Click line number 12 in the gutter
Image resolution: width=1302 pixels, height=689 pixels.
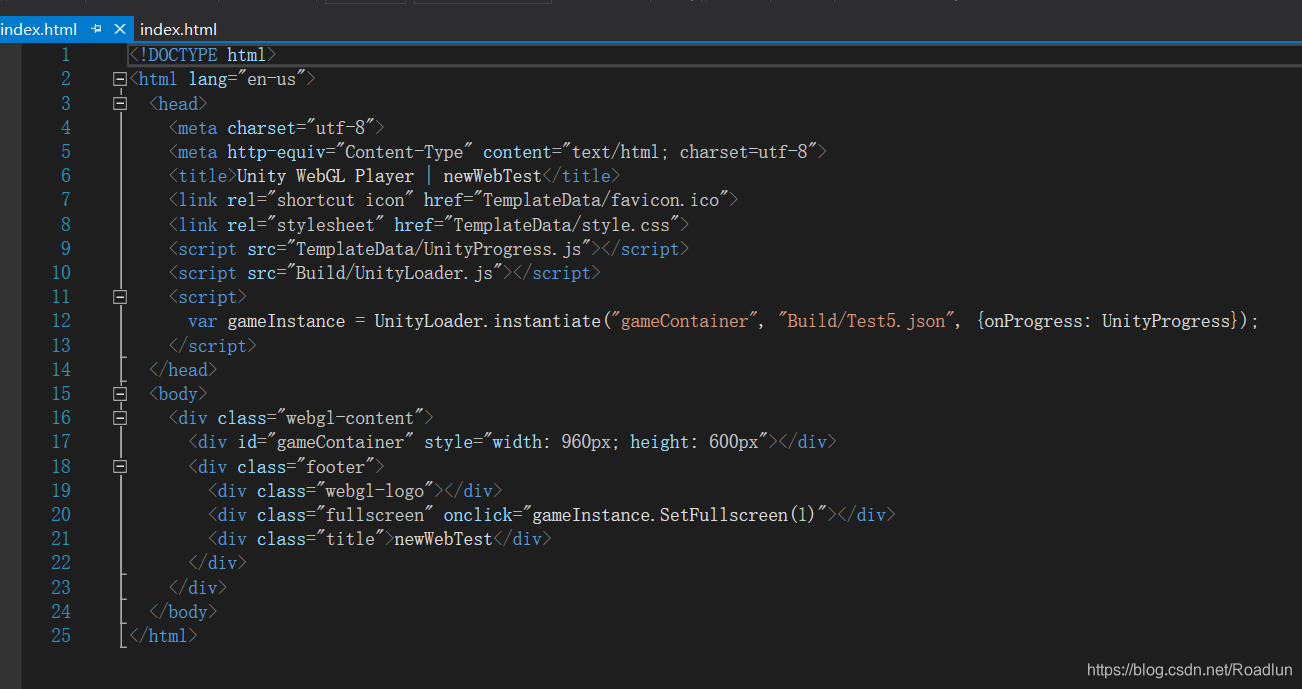click(x=60, y=321)
